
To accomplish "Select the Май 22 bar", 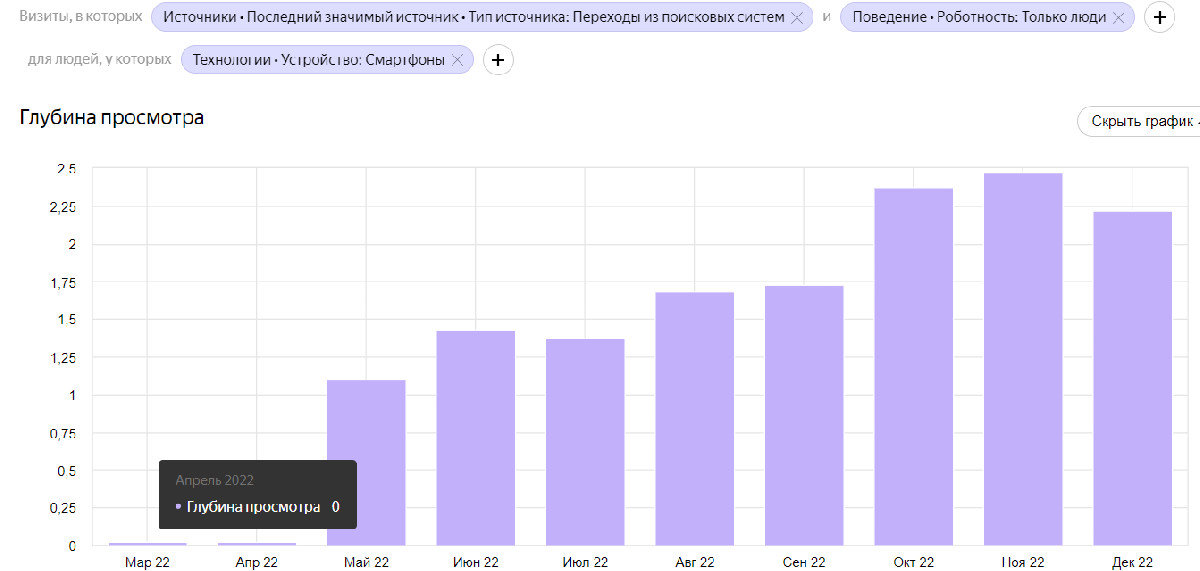I will pos(366,462).
